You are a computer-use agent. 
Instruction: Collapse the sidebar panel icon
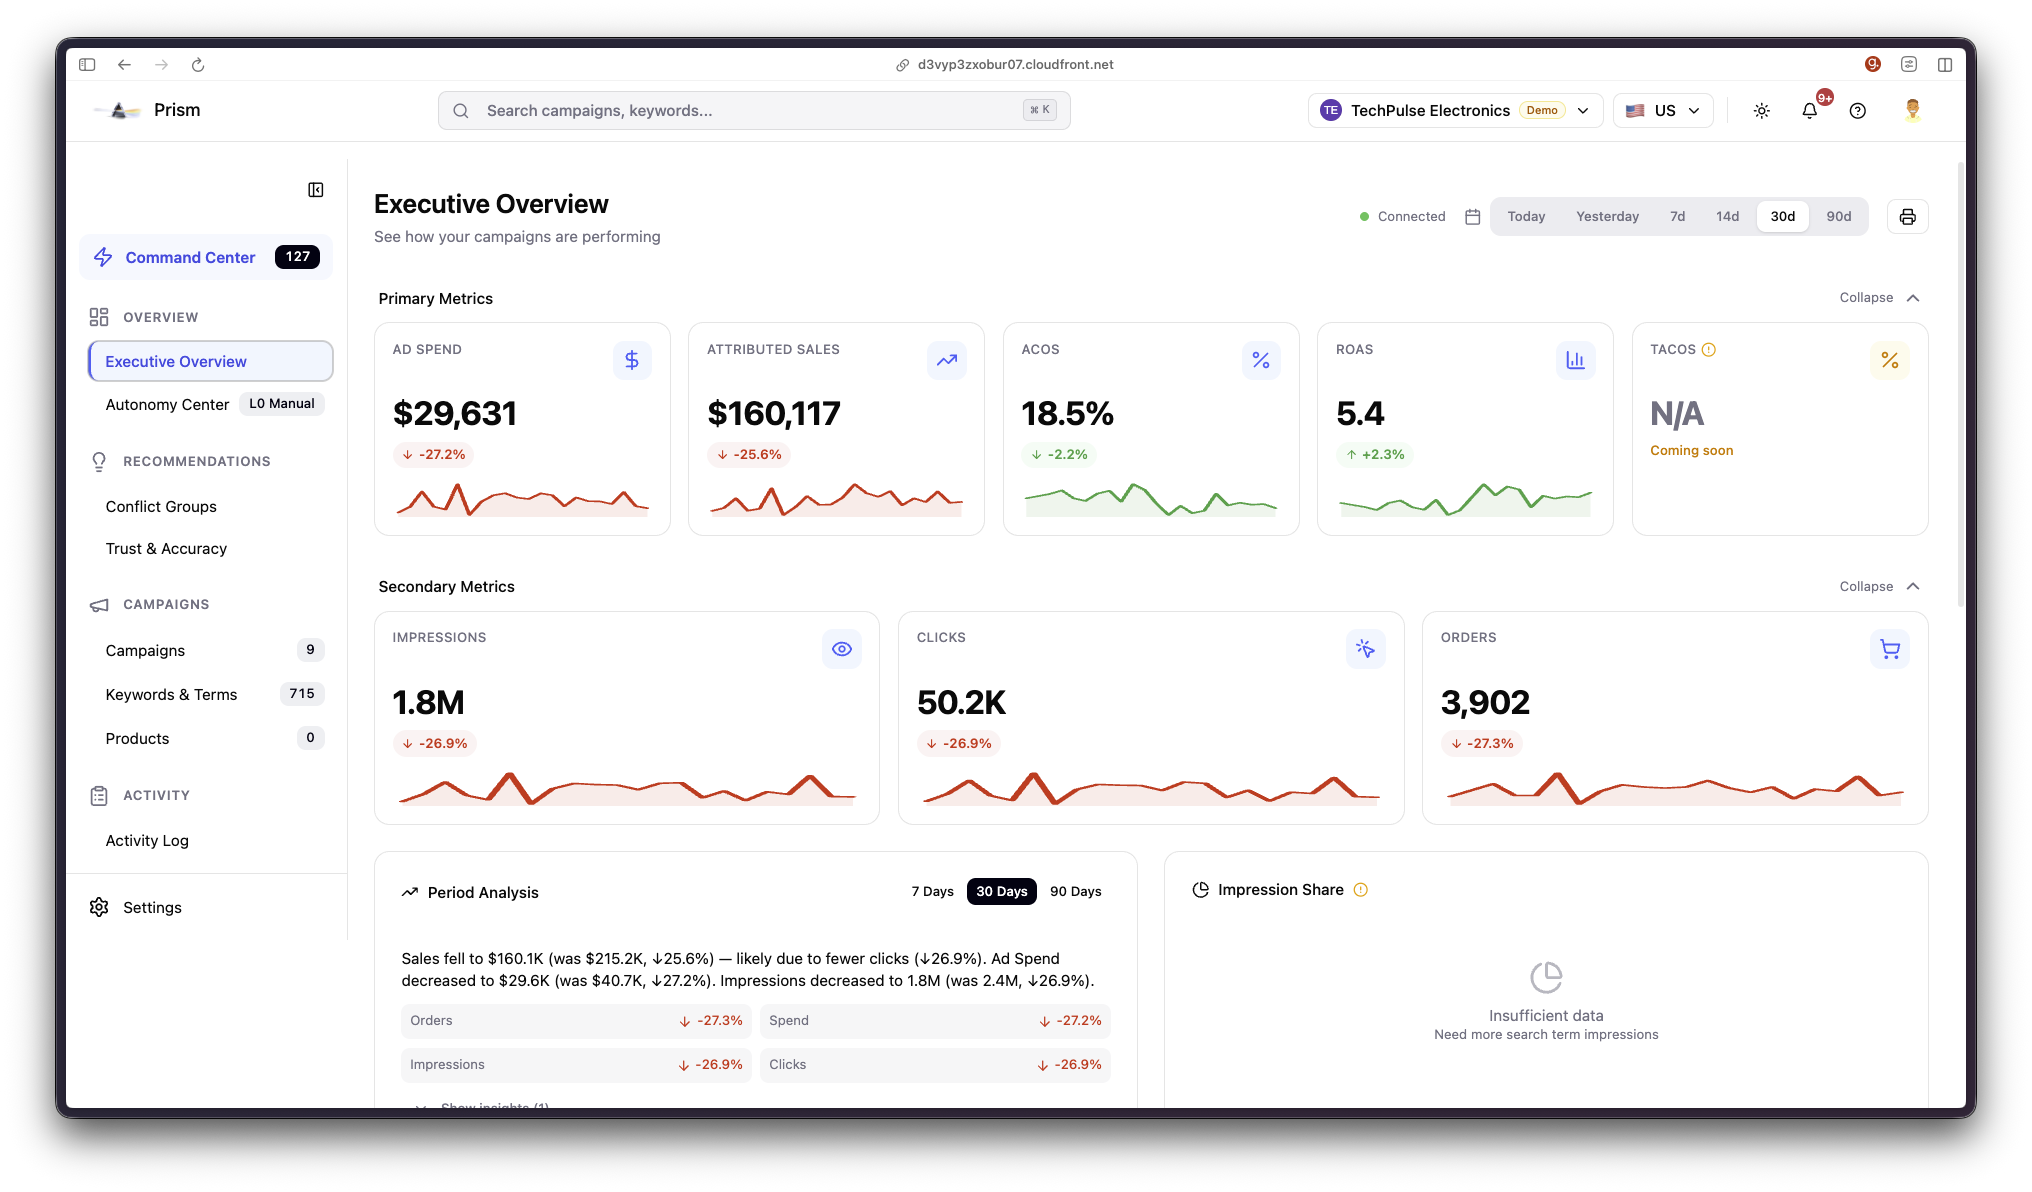pos(316,190)
